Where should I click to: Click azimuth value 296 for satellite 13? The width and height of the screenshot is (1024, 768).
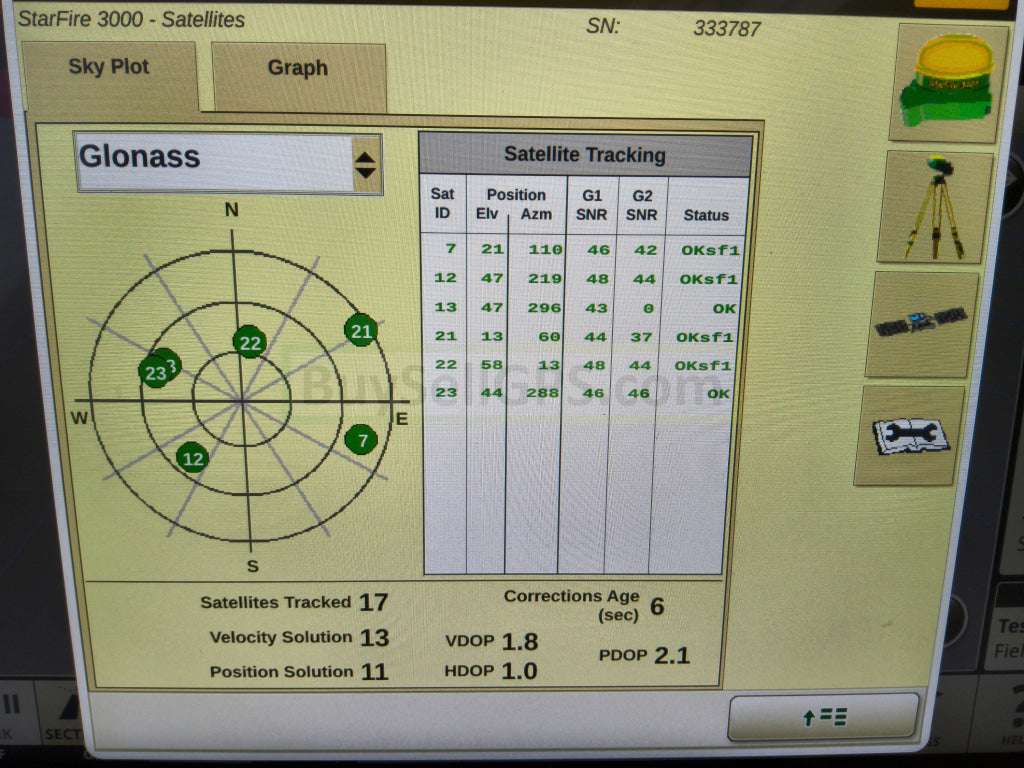[x=545, y=308]
